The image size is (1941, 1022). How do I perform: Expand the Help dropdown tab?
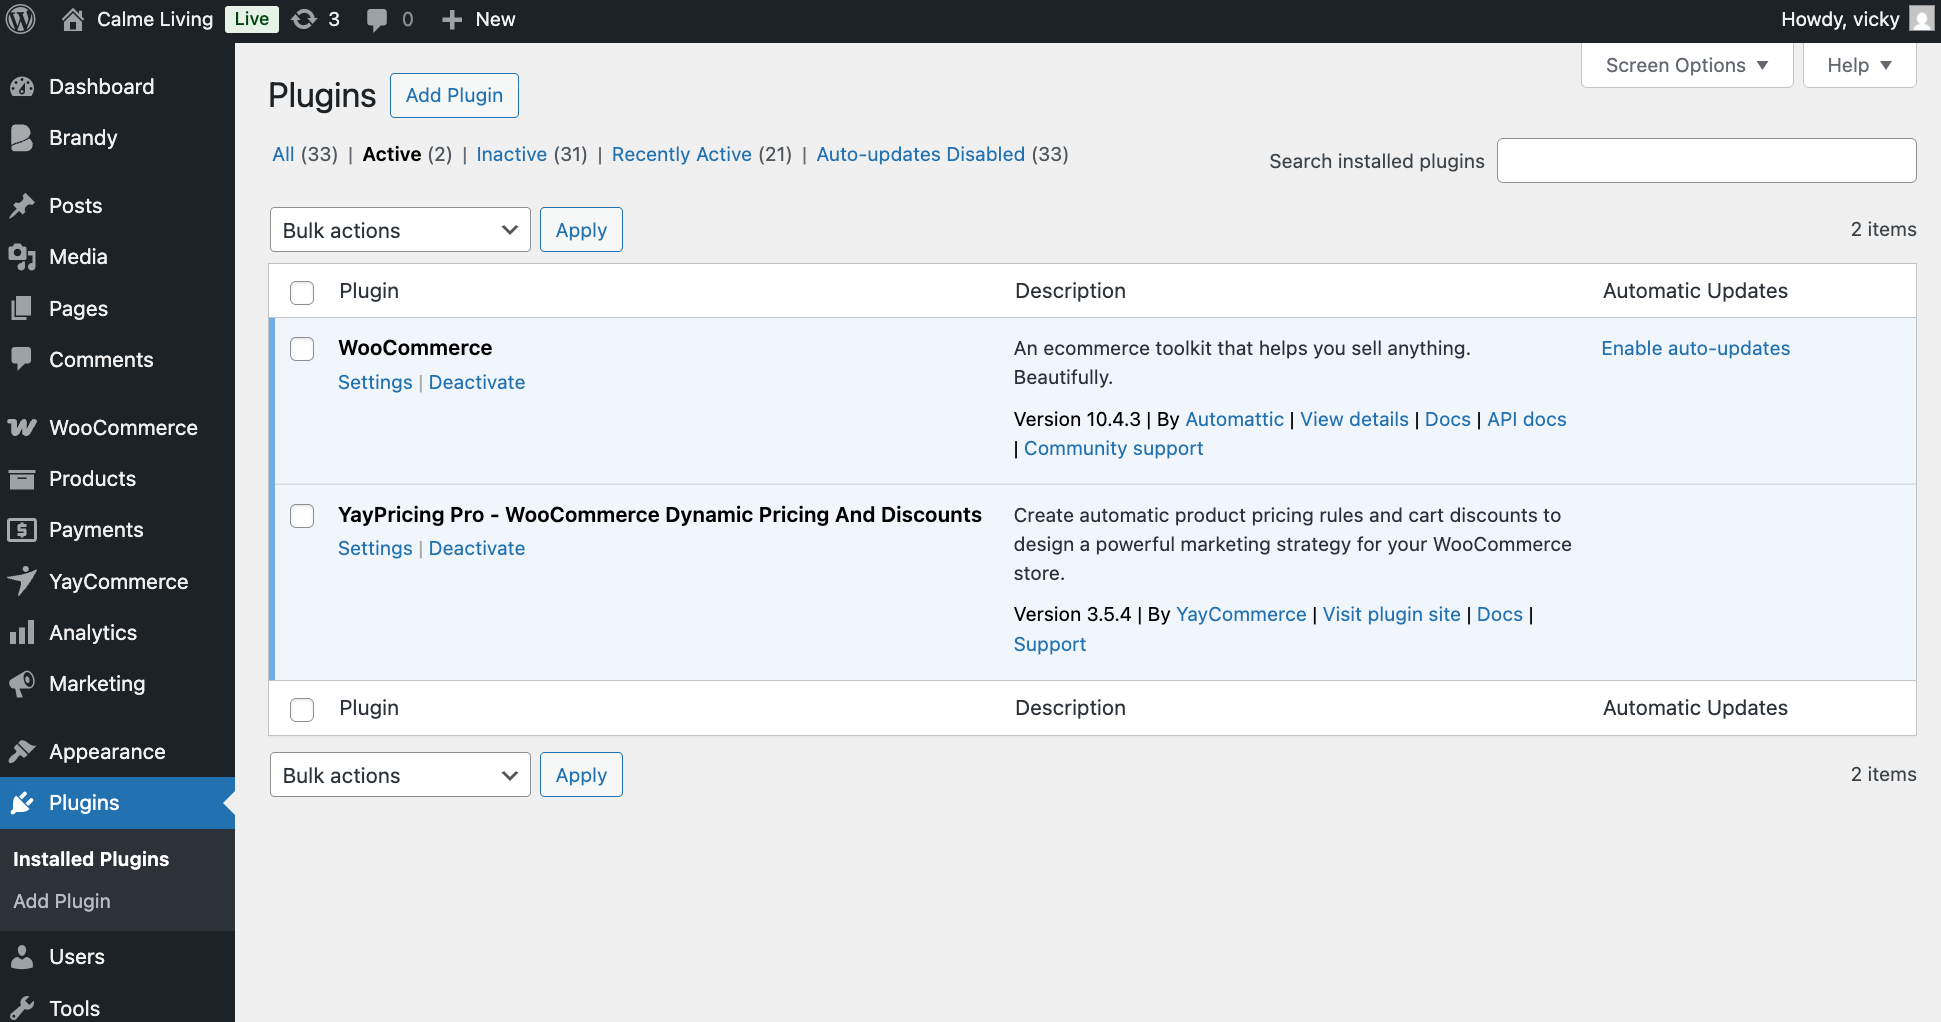pyautogui.click(x=1859, y=65)
